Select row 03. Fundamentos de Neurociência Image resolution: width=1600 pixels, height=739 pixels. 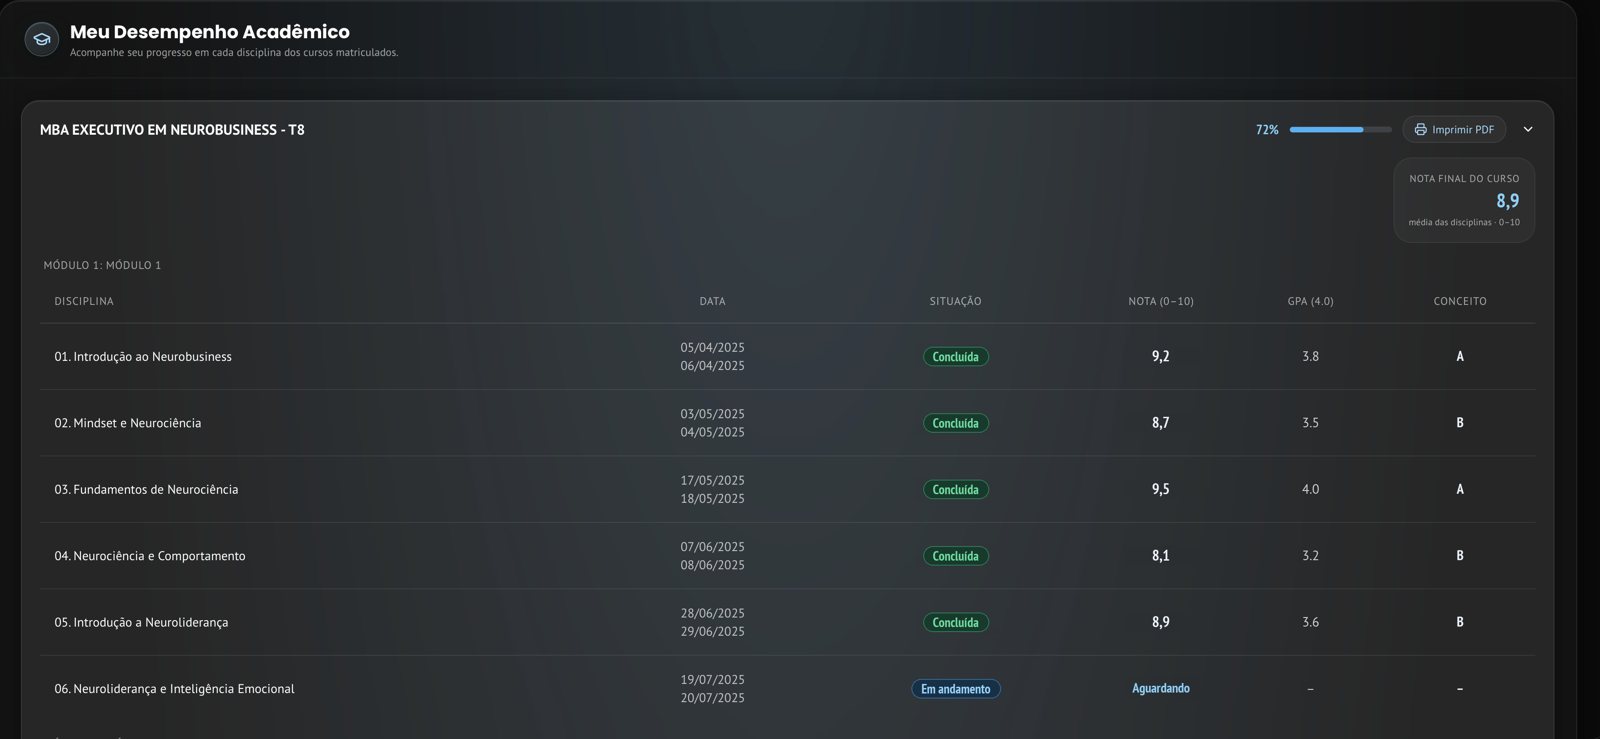click(x=787, y=490)
